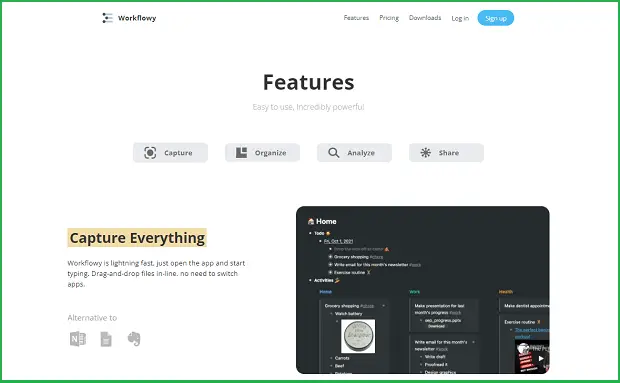Click the Sign up button
Screen dimensions: 620x383
pos(495,18)
